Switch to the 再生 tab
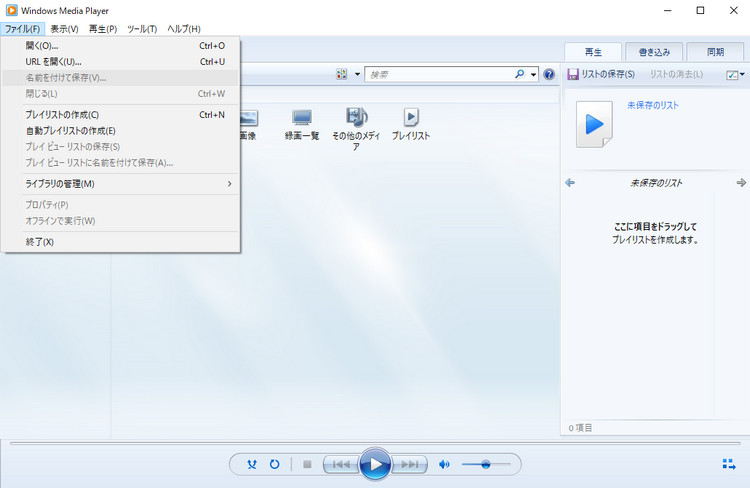750x488 pixels. coord(593,52)
